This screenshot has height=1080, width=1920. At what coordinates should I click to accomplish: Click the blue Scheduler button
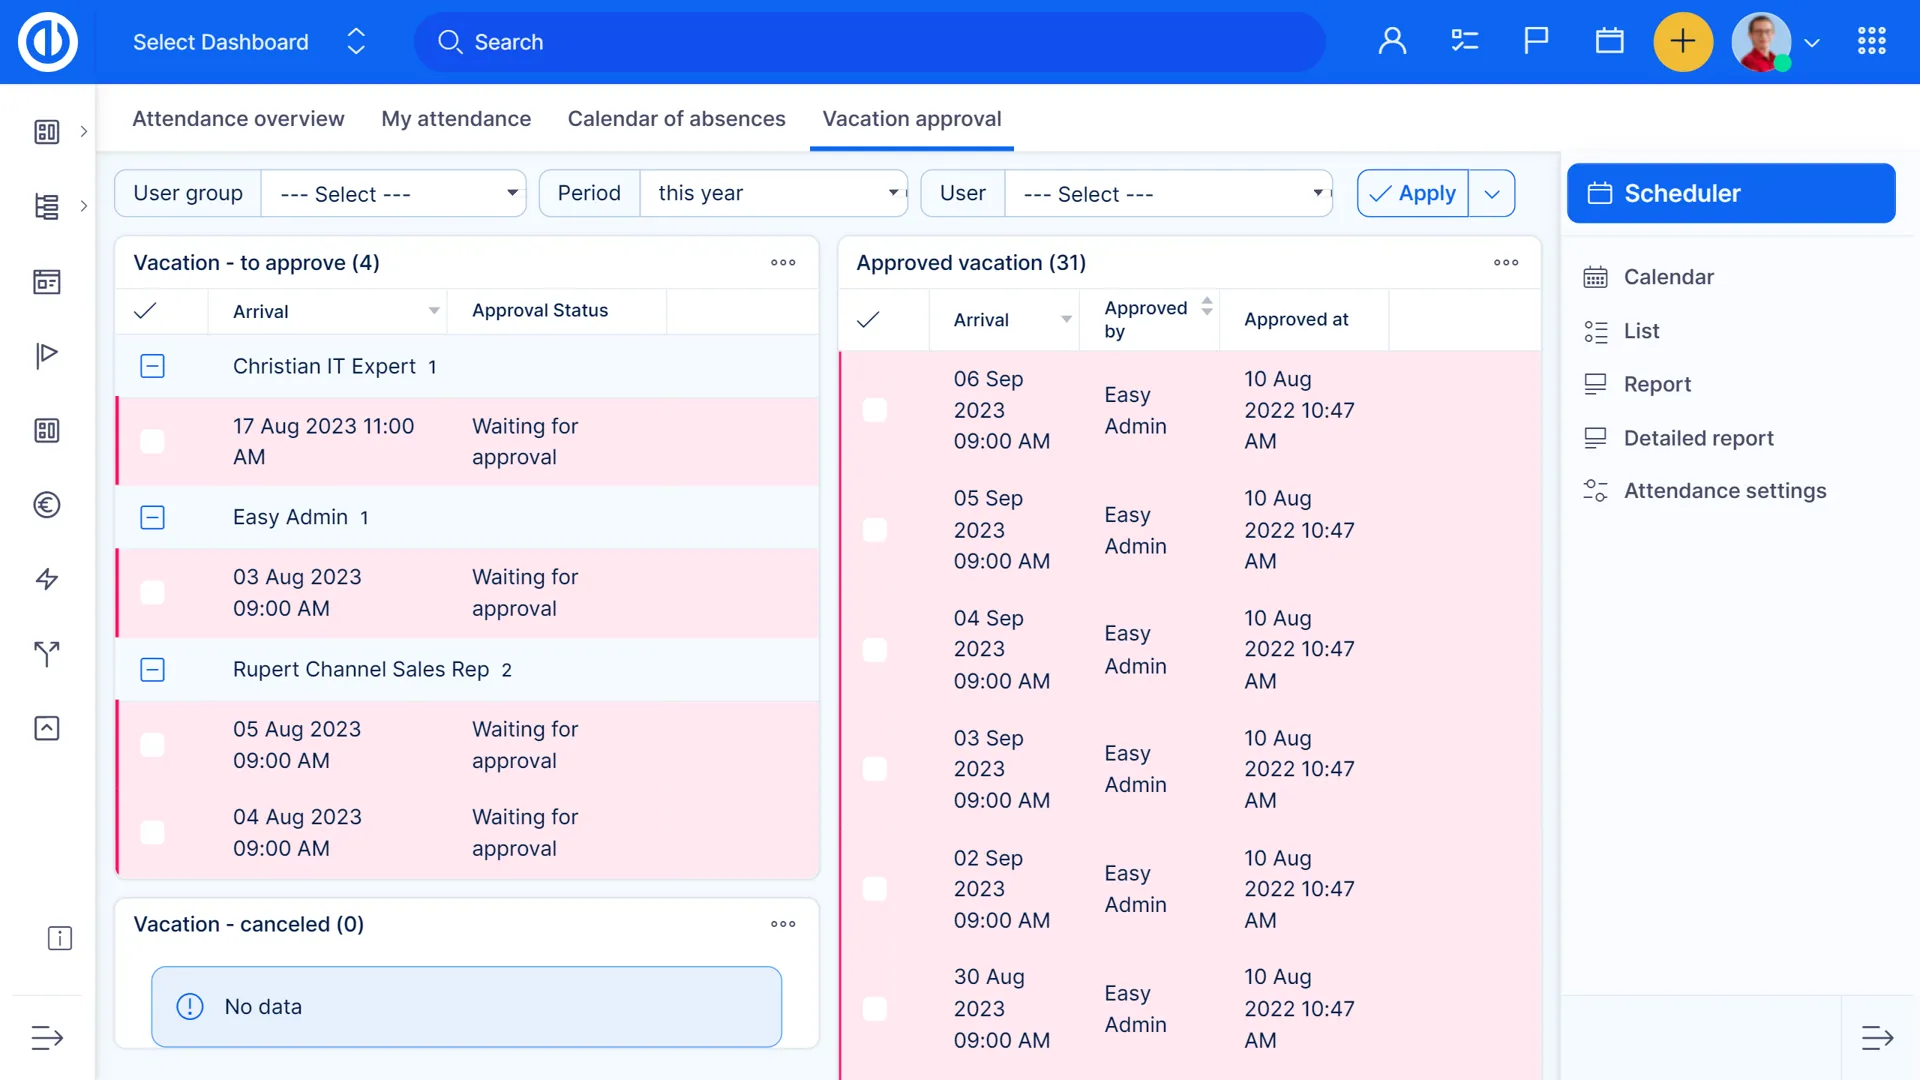click(x=1731, y=193)
